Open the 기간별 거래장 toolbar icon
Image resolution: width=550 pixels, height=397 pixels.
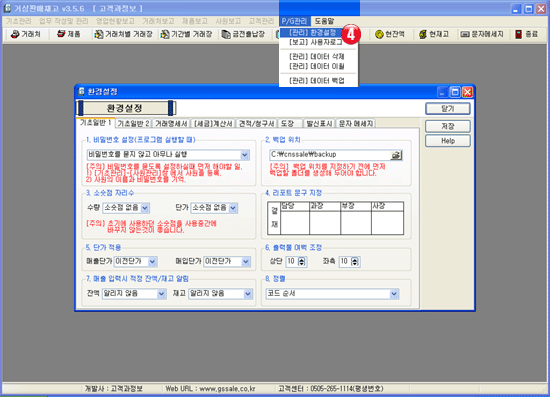tap(186, 34)
